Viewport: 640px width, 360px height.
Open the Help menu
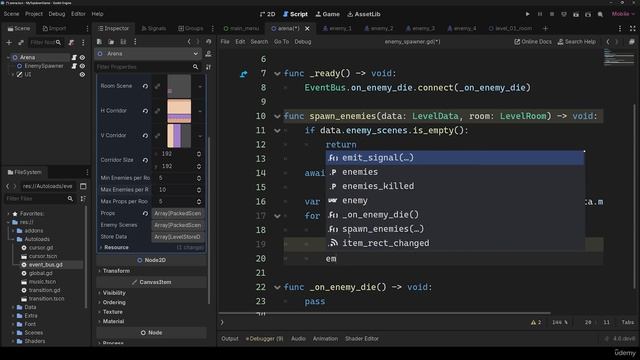tap(98, 14)
